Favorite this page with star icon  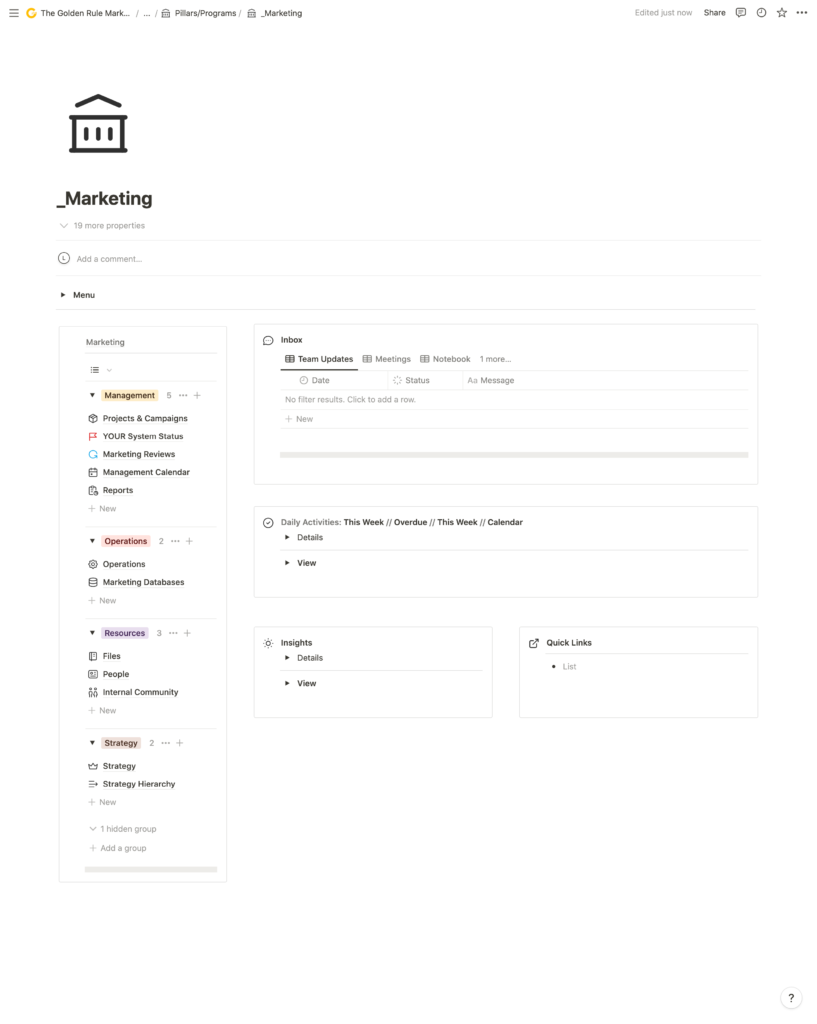pyautogui.click(x=782, y=13)
